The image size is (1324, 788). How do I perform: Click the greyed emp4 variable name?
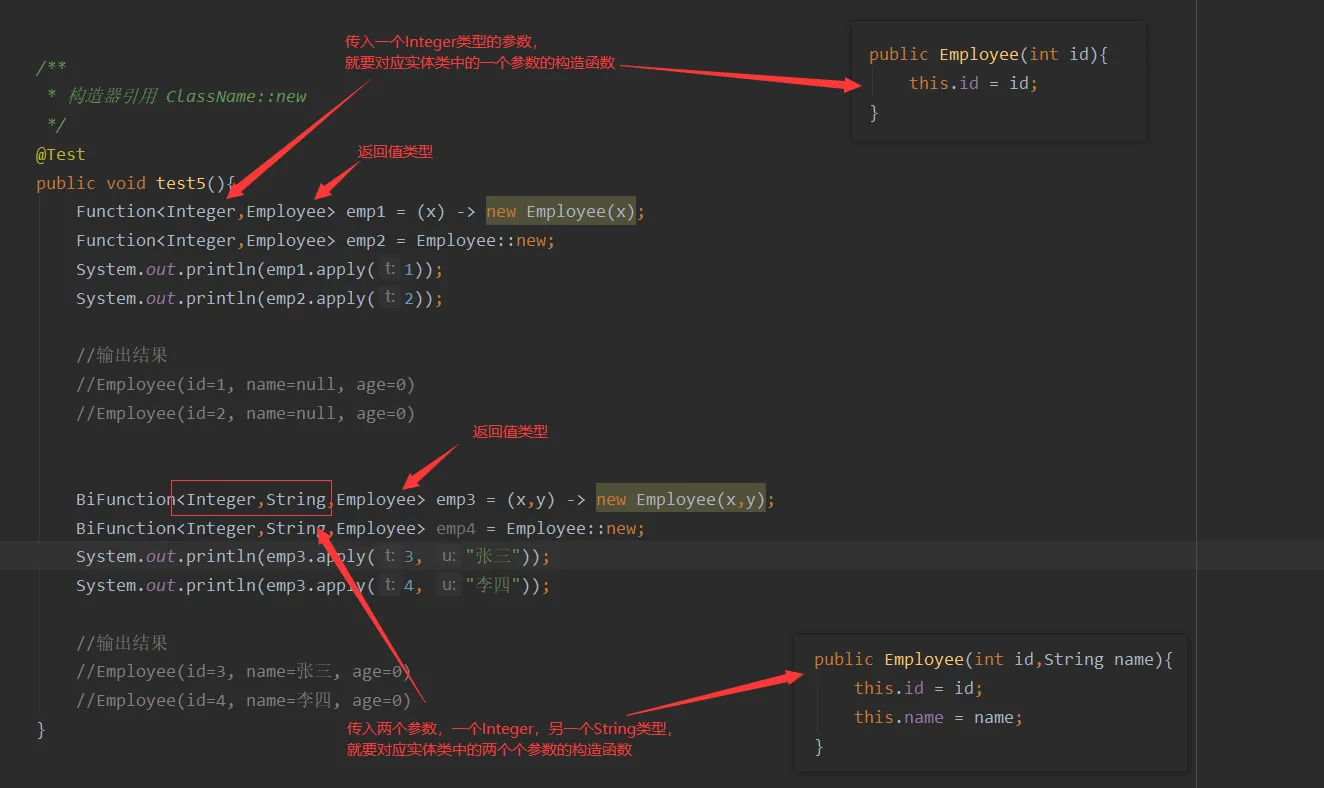coord(456,529)
